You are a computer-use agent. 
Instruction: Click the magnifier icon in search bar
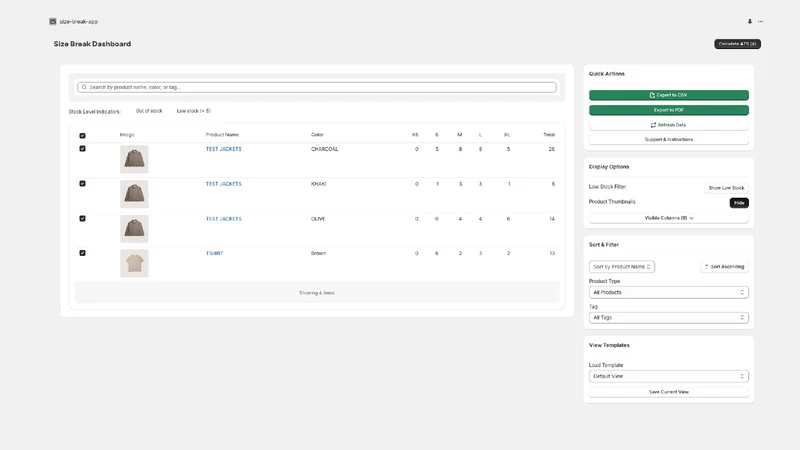coord(84,87)
